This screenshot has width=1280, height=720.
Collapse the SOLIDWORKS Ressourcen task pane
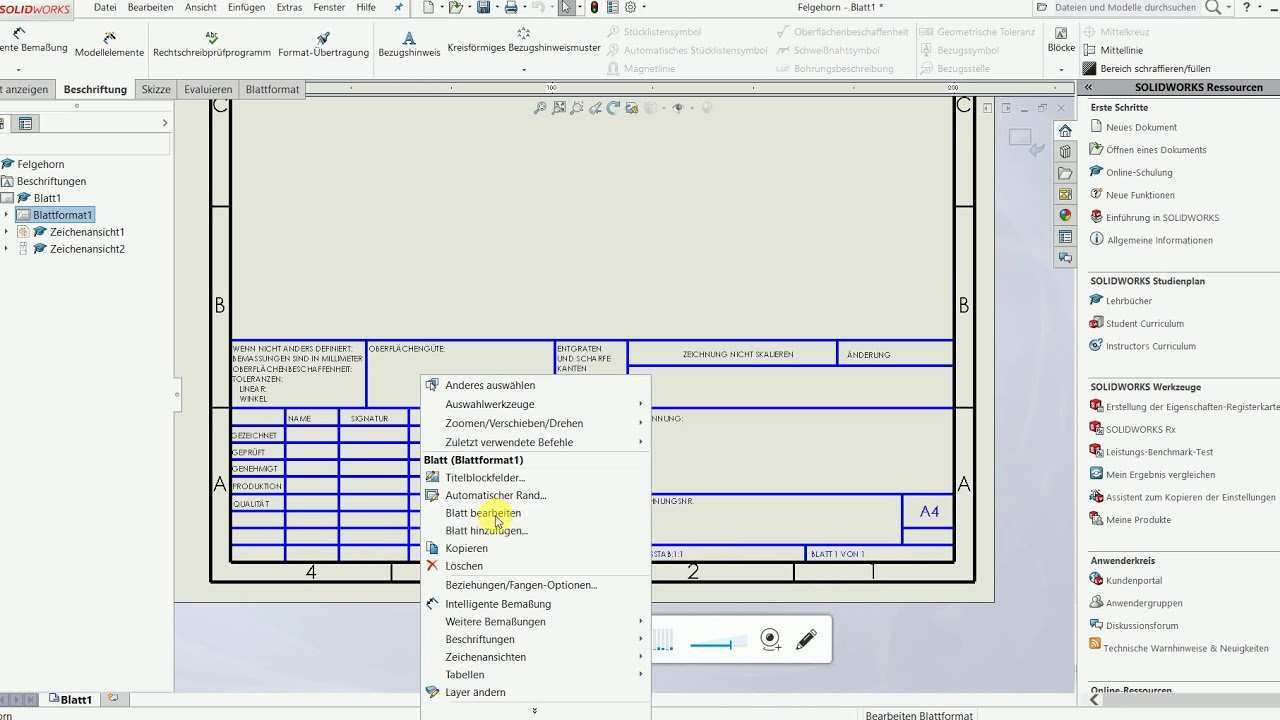[x=1088, y=88]
